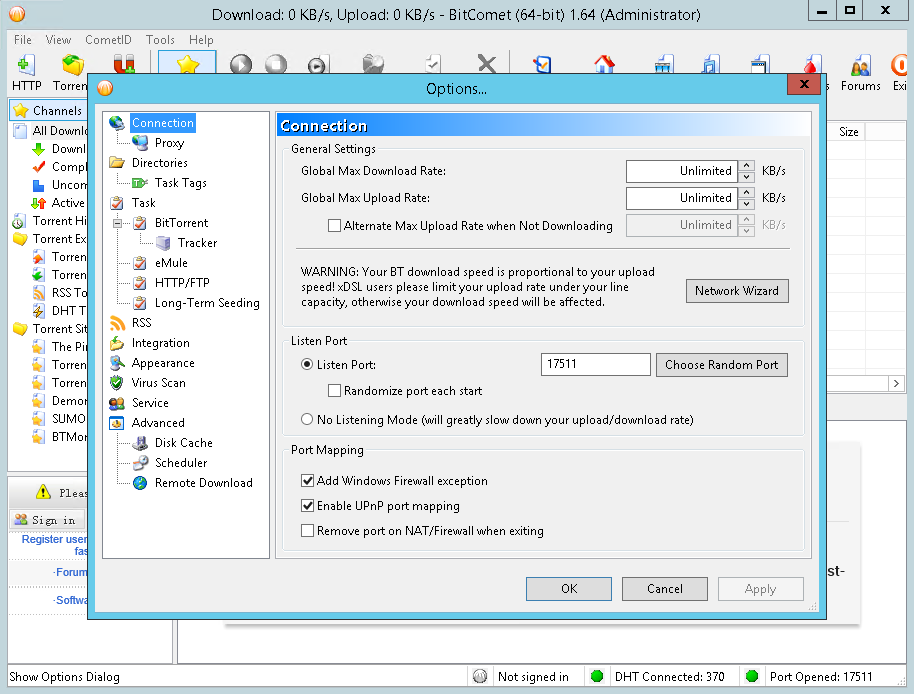
Task: Open the Tools menu
Action: (x=160, y=40)
